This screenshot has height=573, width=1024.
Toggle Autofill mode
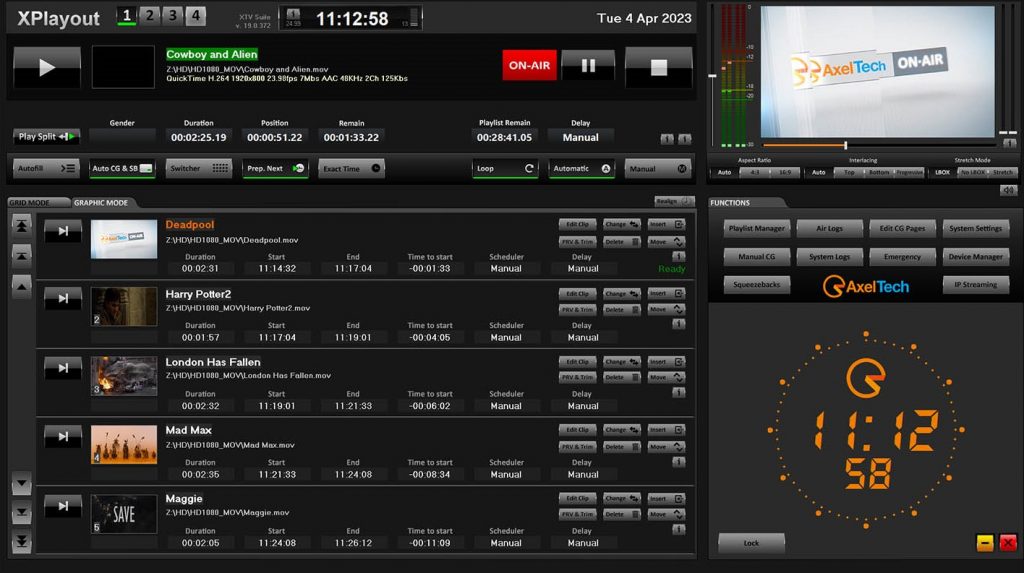(46, 169)
